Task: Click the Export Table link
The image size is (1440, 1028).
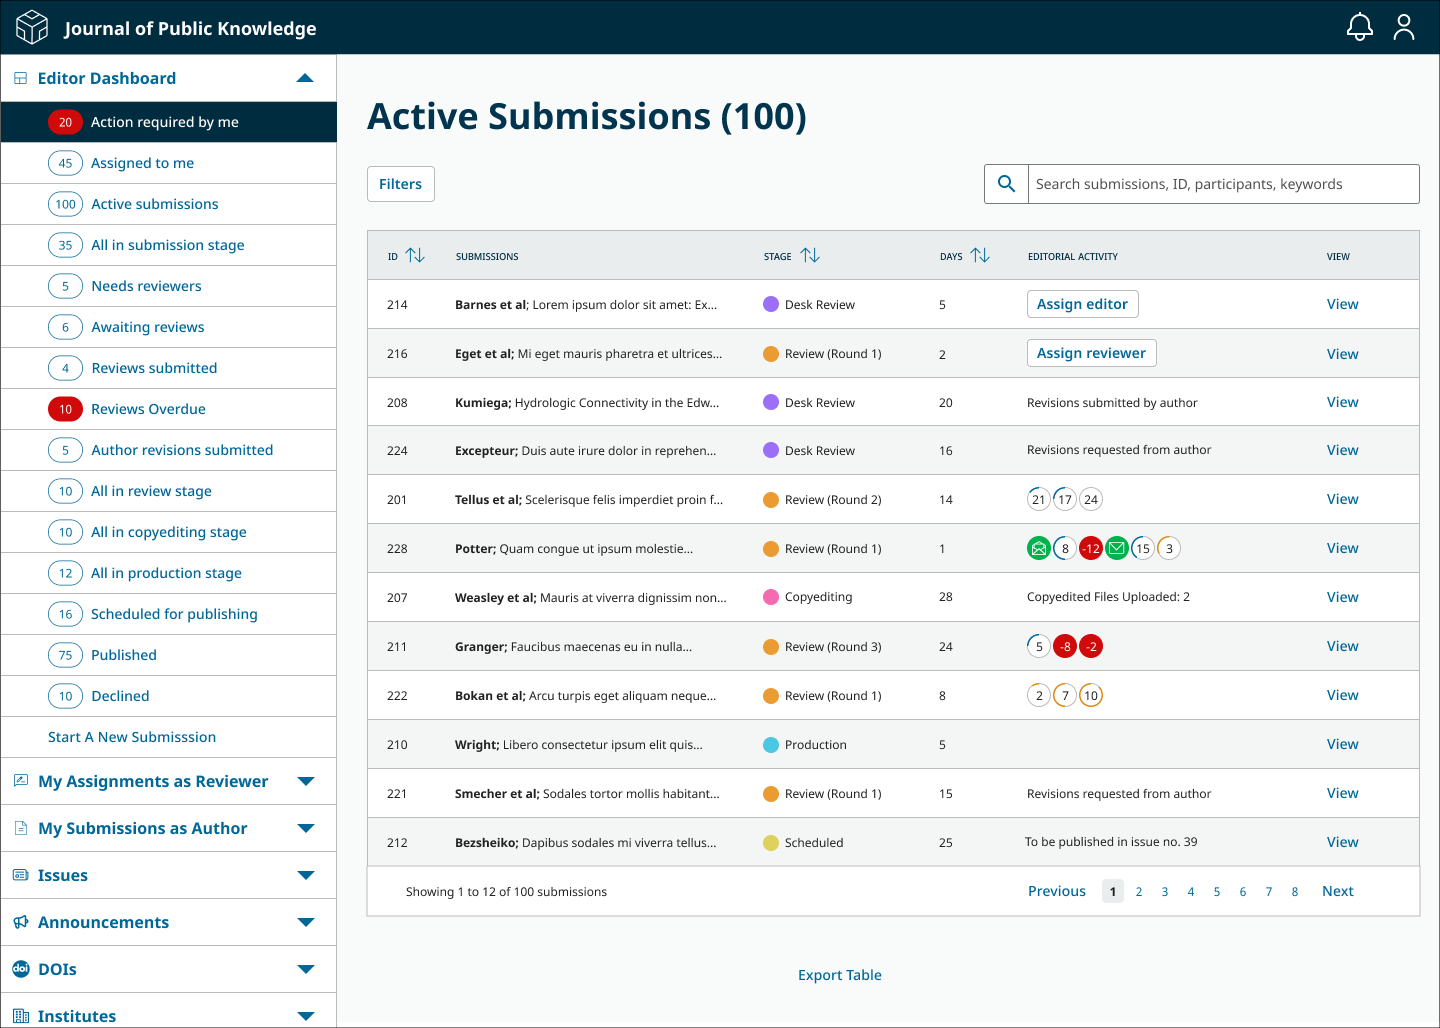Action: click(839, 975)
